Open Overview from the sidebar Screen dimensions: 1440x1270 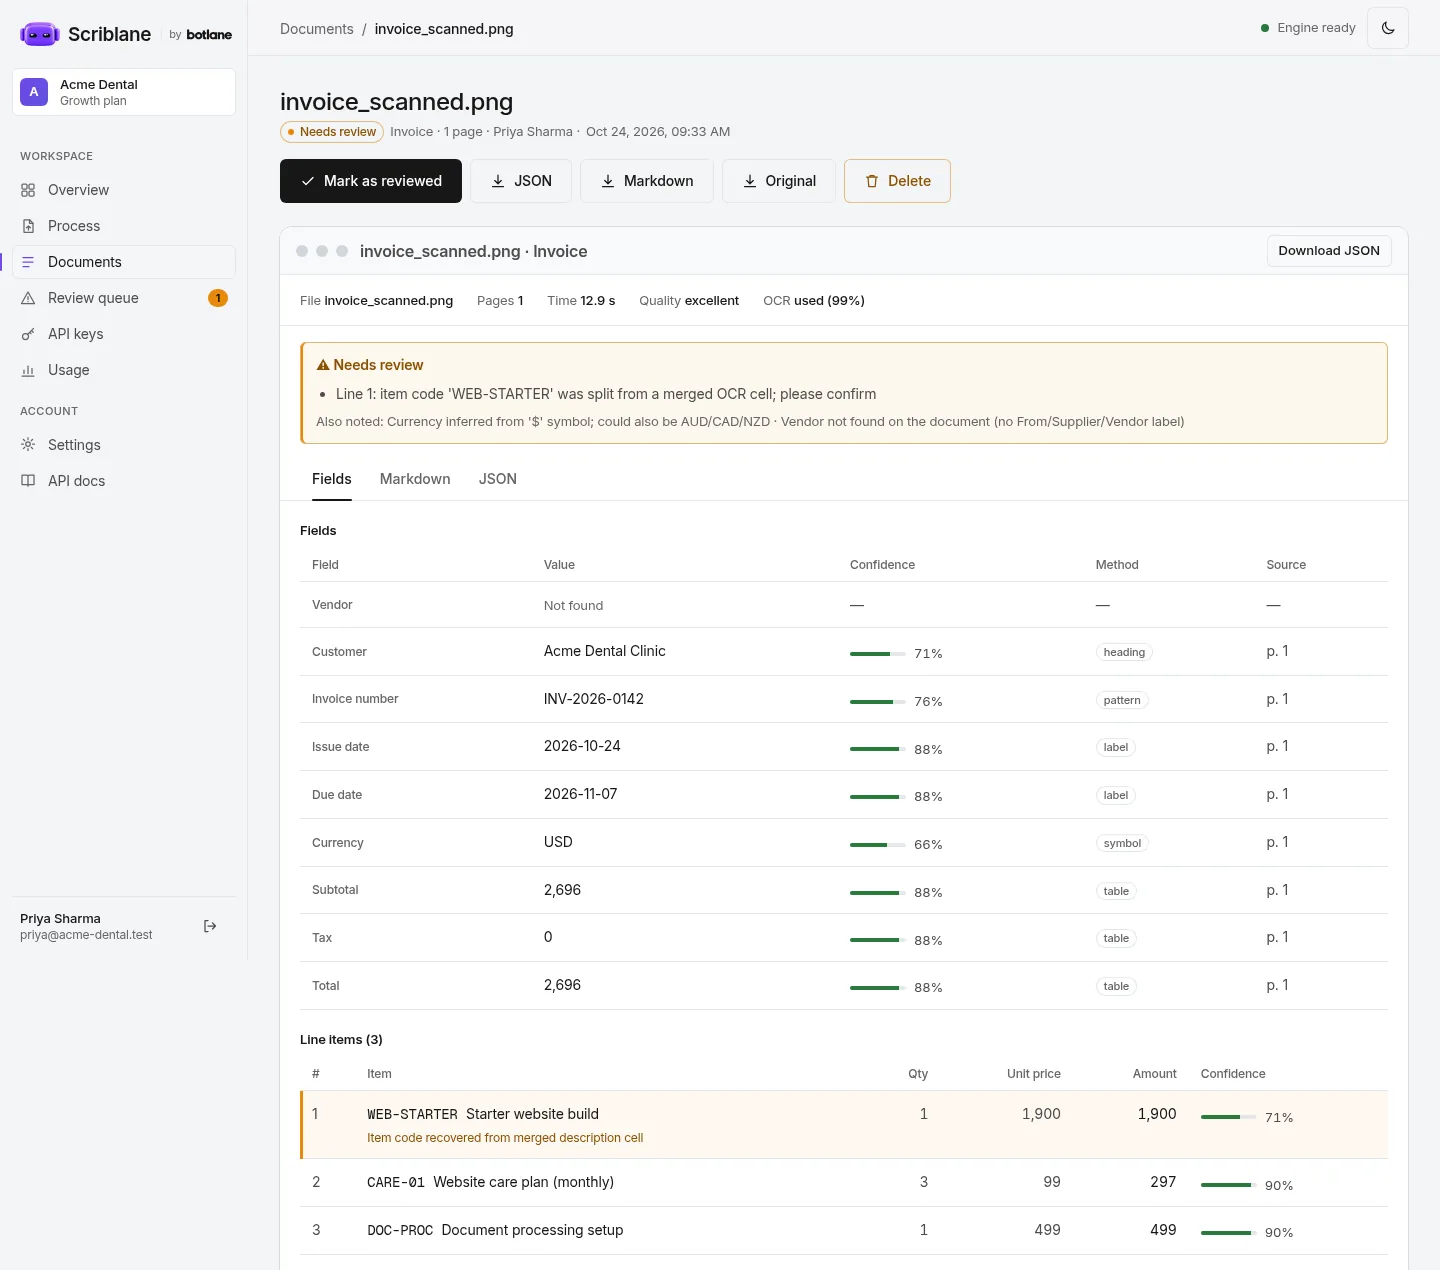(x=124, y=190)
